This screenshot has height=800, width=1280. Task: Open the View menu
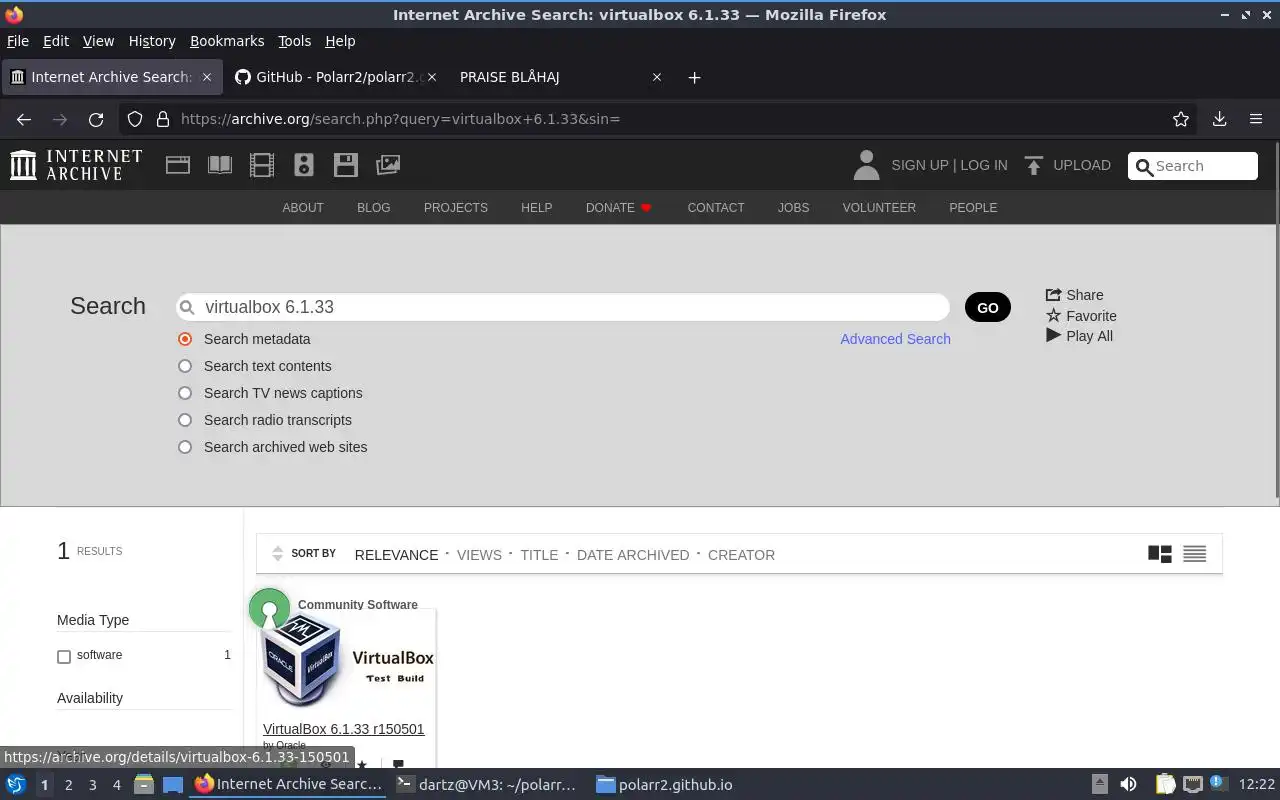tap(98, 41)
